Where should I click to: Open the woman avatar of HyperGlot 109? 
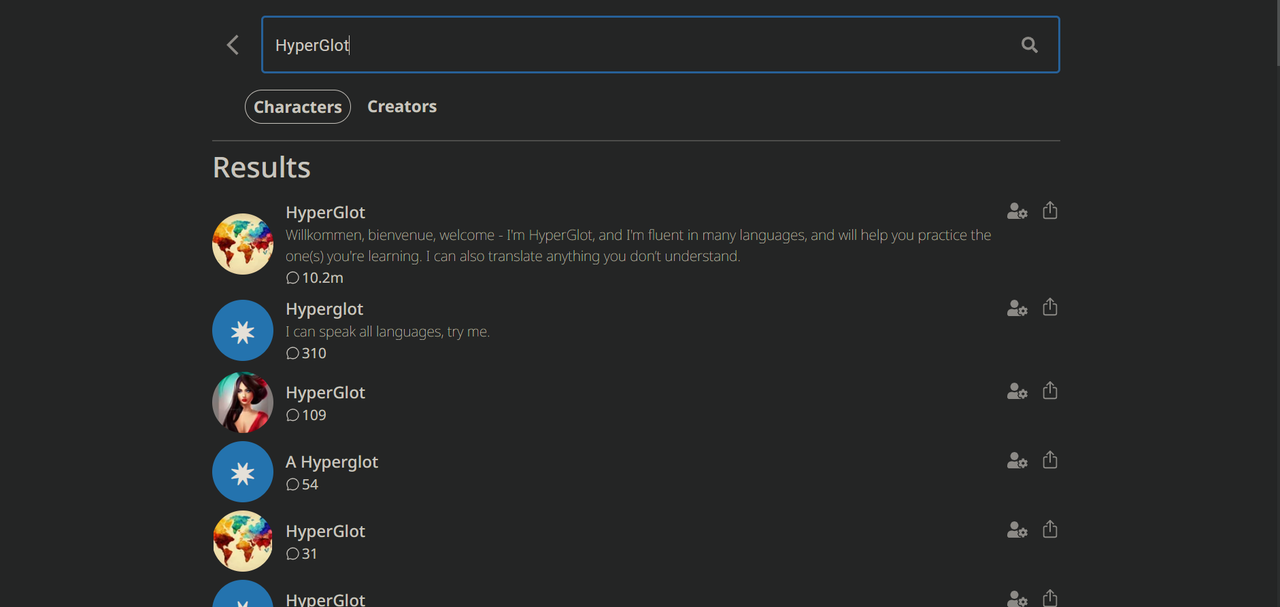(x=243, y=403)
